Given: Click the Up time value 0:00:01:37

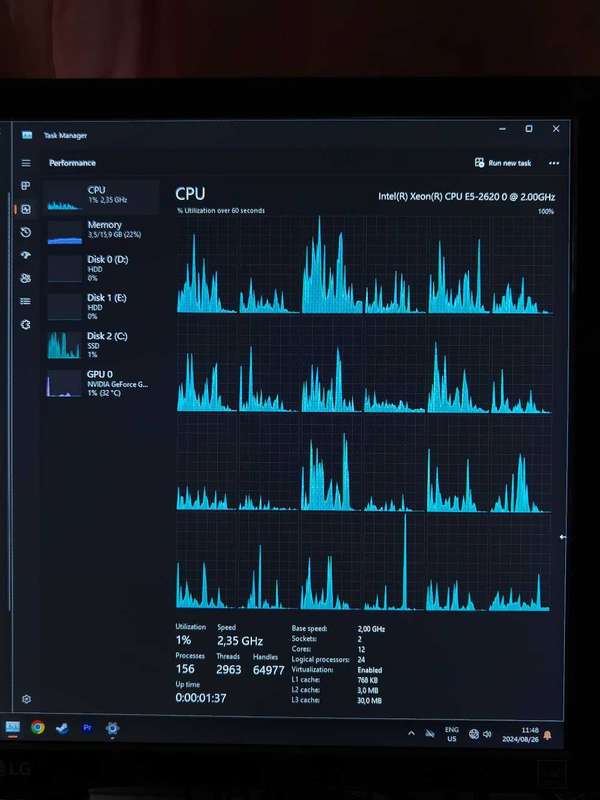Looking at the screenshot, I should coord(201,698).
